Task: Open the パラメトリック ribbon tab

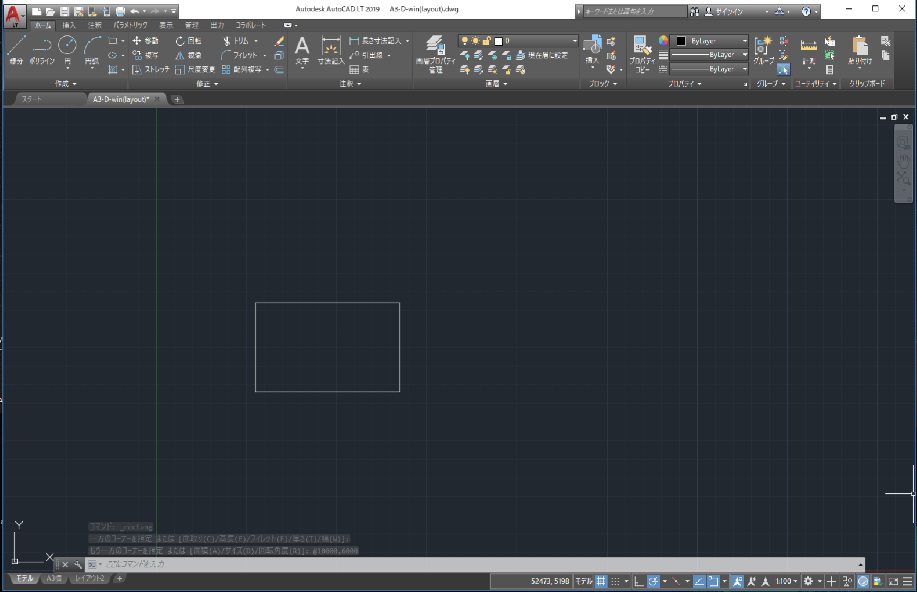Action: (x=130, y=25)
